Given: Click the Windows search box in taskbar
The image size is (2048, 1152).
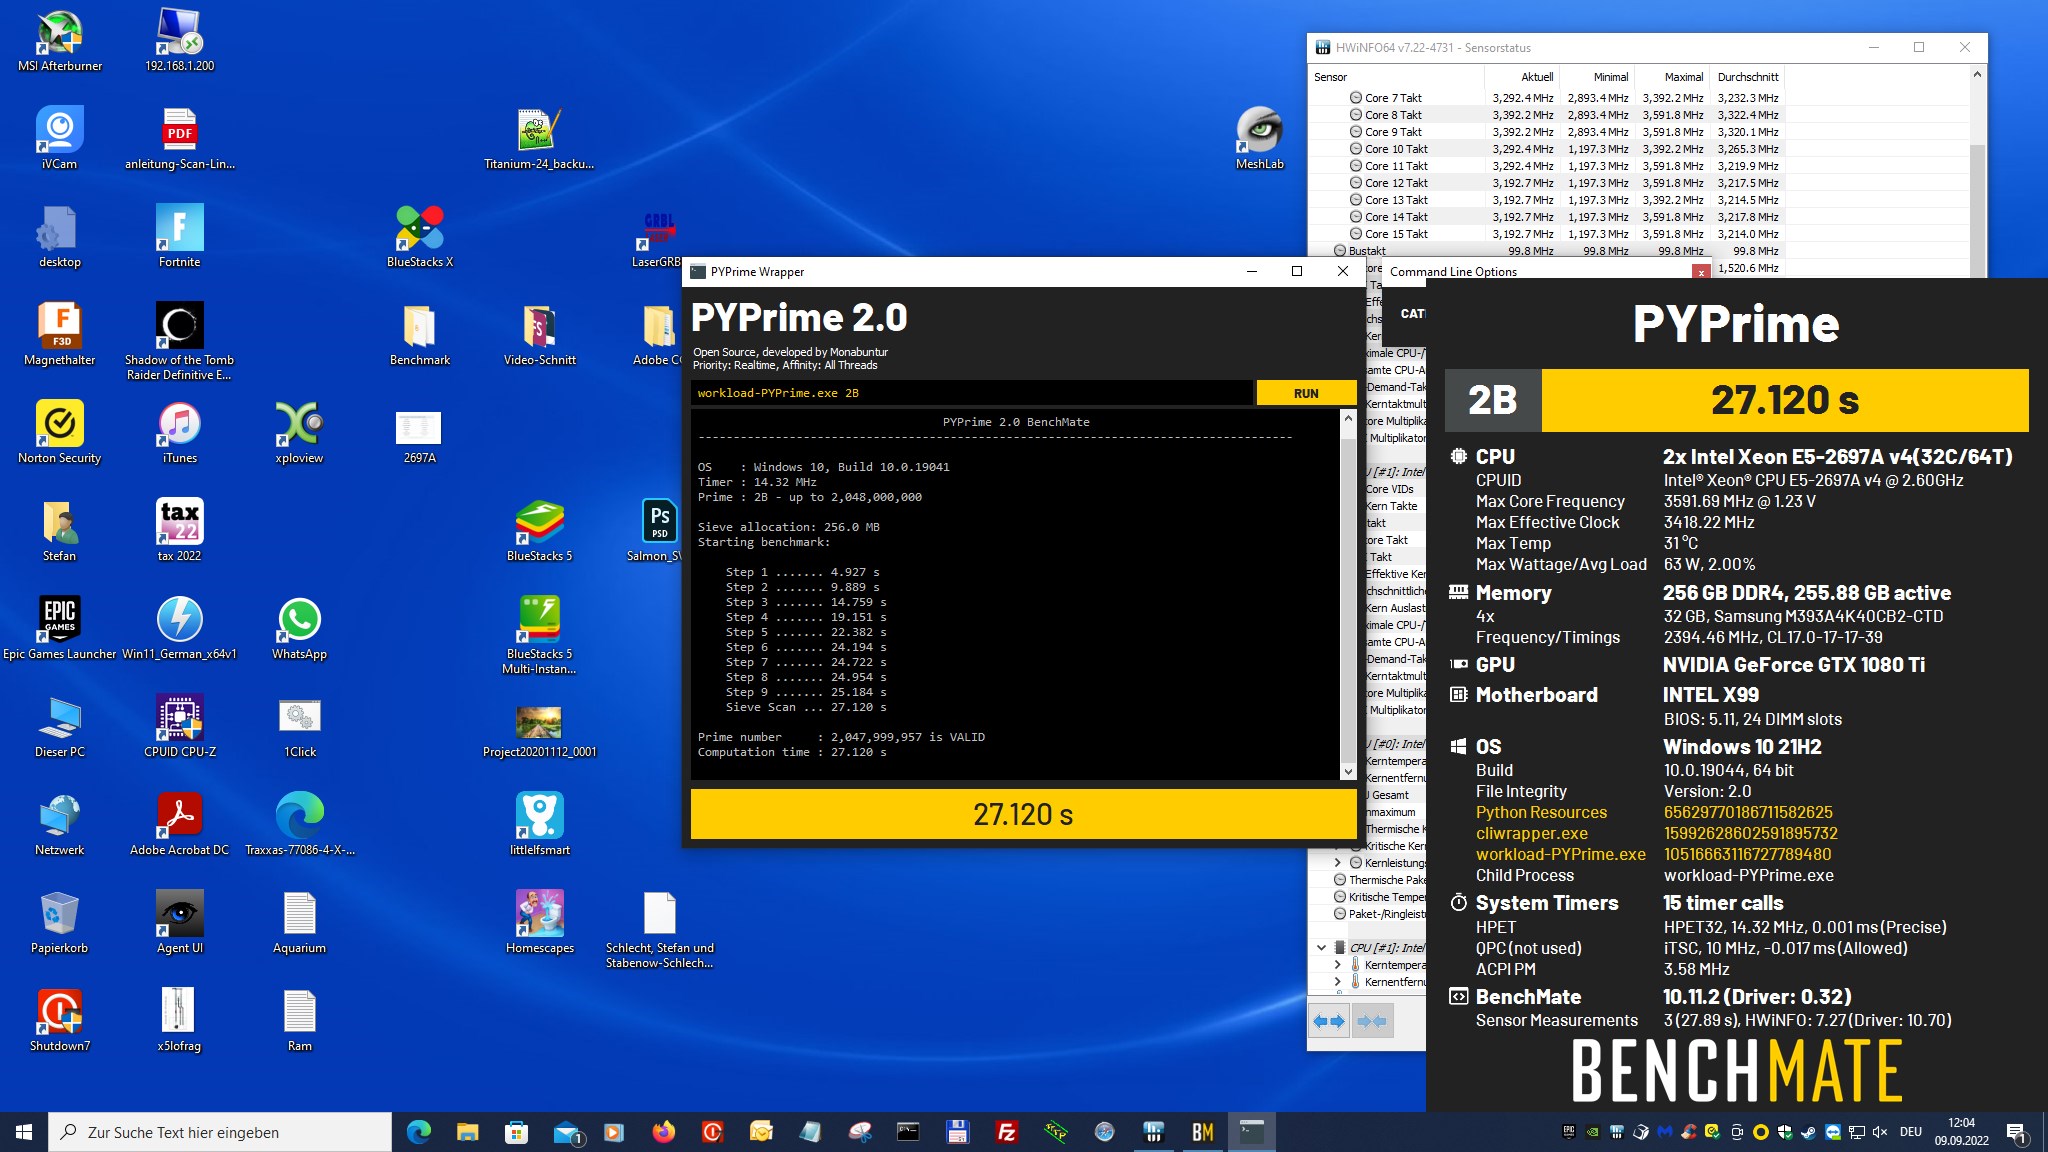Looking at the screenshot, I should coord(220,1132).
